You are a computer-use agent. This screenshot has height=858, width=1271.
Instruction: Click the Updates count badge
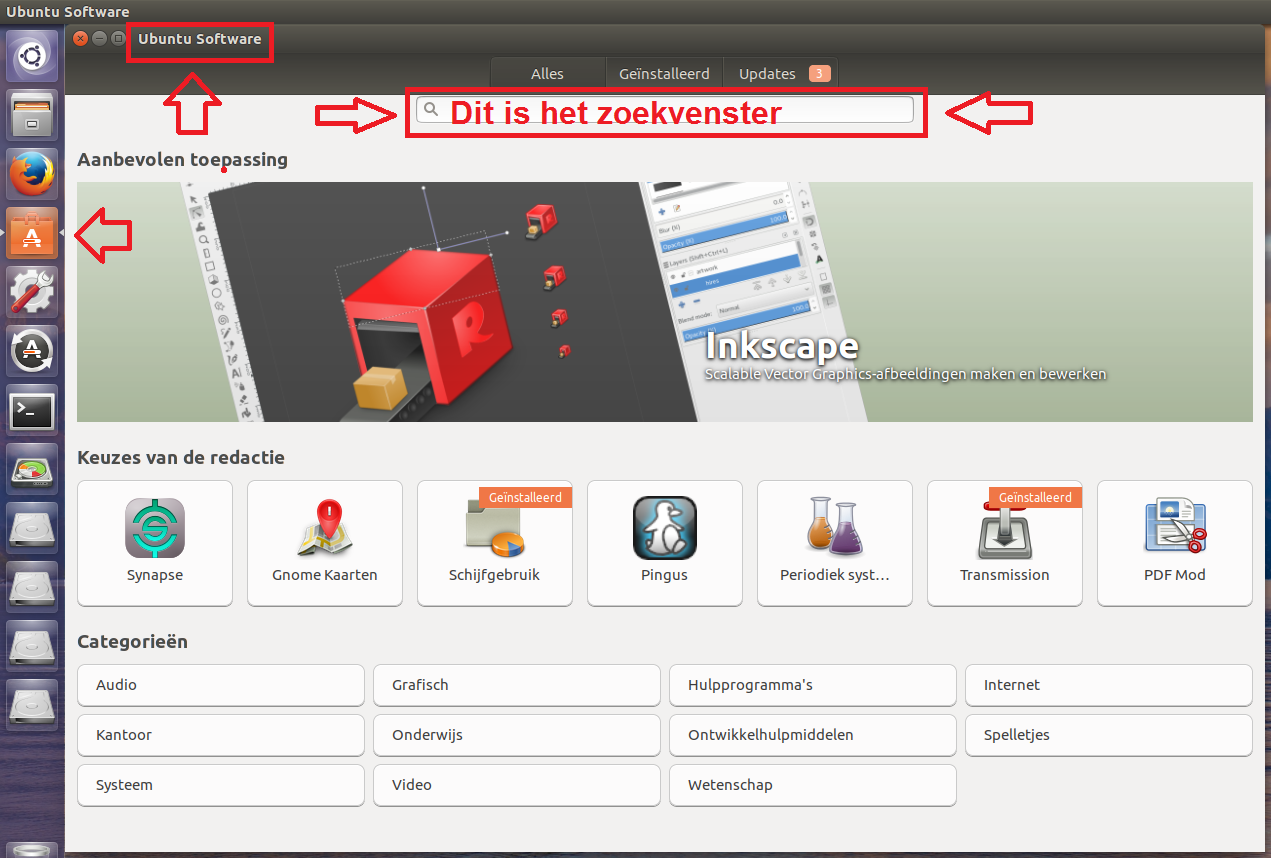pyautogui.click(x=819, y=73)
